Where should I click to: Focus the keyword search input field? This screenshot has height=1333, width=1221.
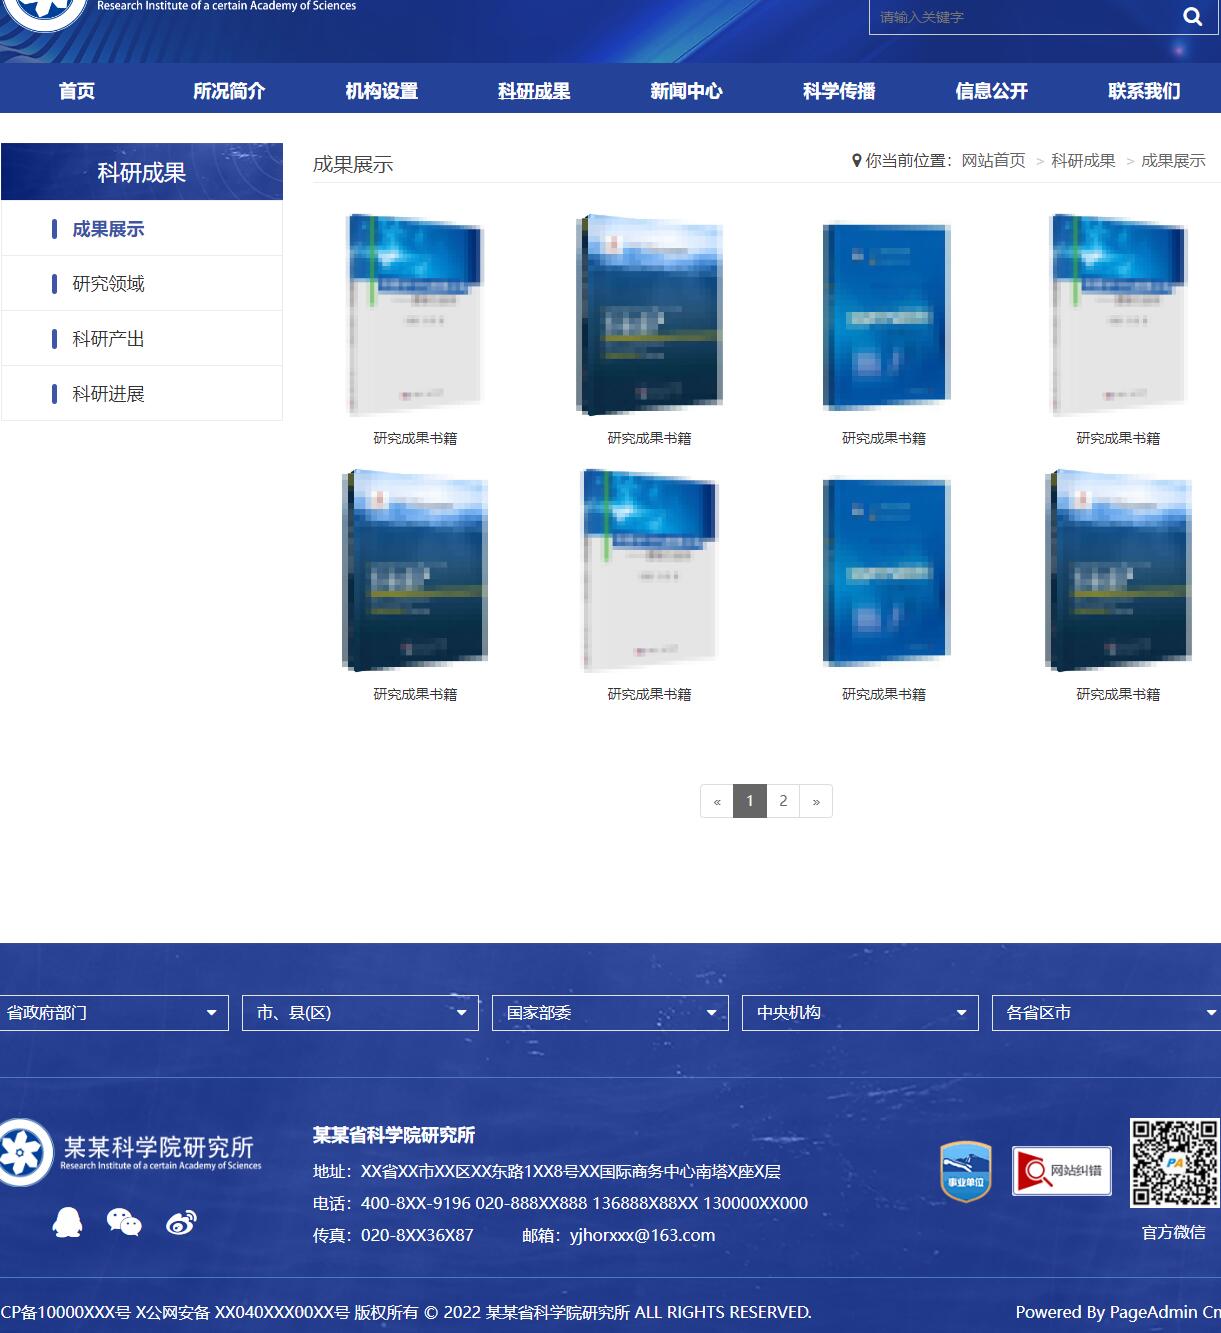click(1020, 17)
